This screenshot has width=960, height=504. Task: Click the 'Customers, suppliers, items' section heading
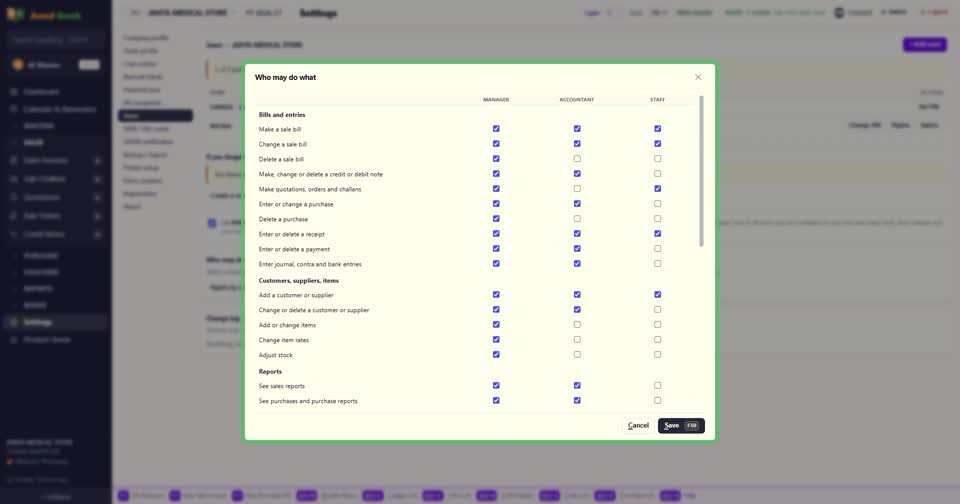click(299, 280)
